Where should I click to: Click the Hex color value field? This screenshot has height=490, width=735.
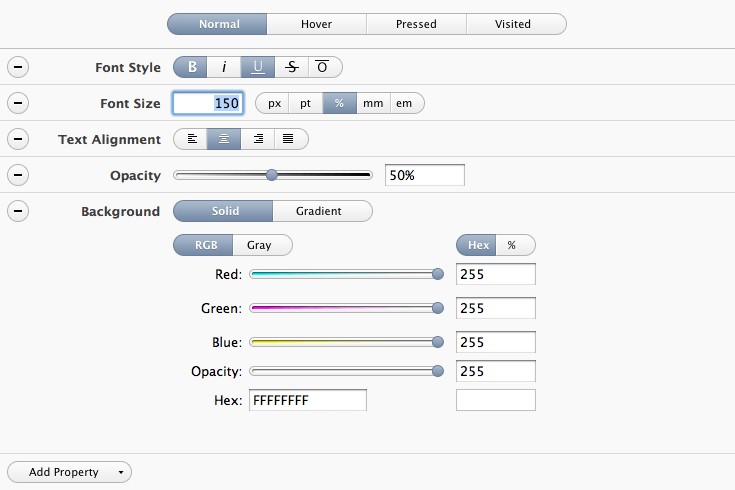click(307, 400)
